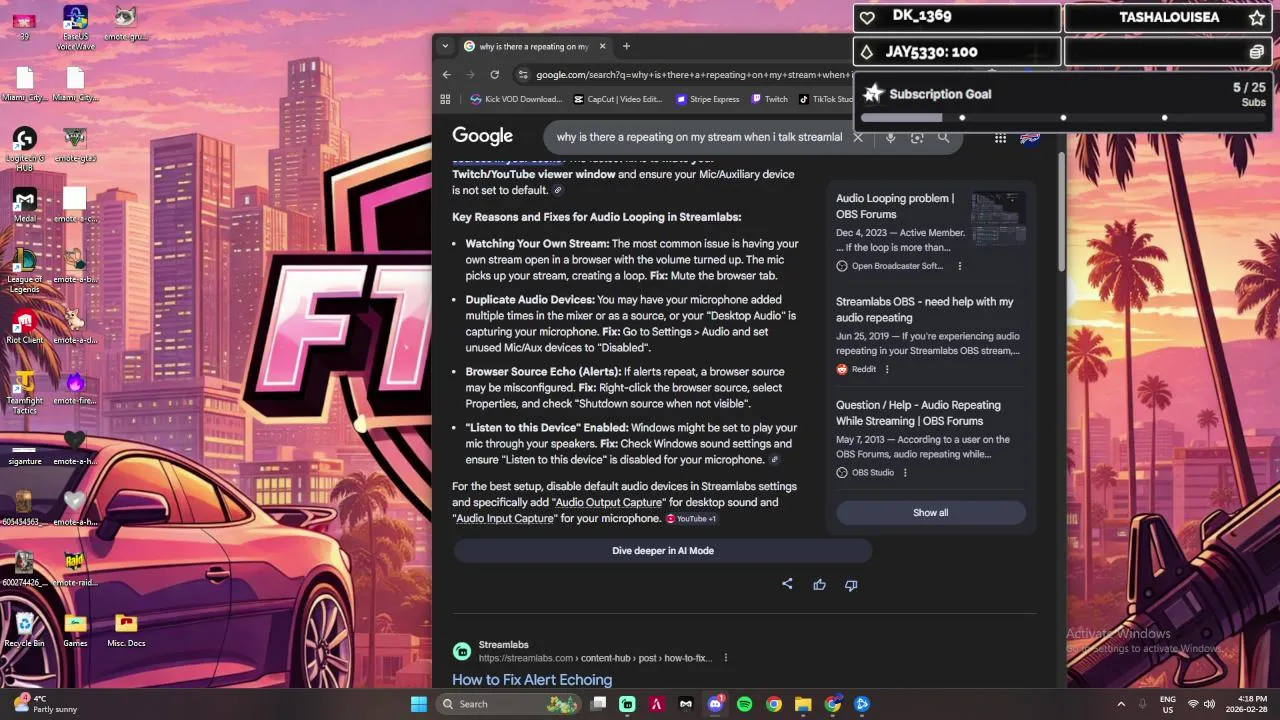Screen dimensions: 1280x720
Task: Select the emote-gta5 desktop file
Action: [75, 145]
